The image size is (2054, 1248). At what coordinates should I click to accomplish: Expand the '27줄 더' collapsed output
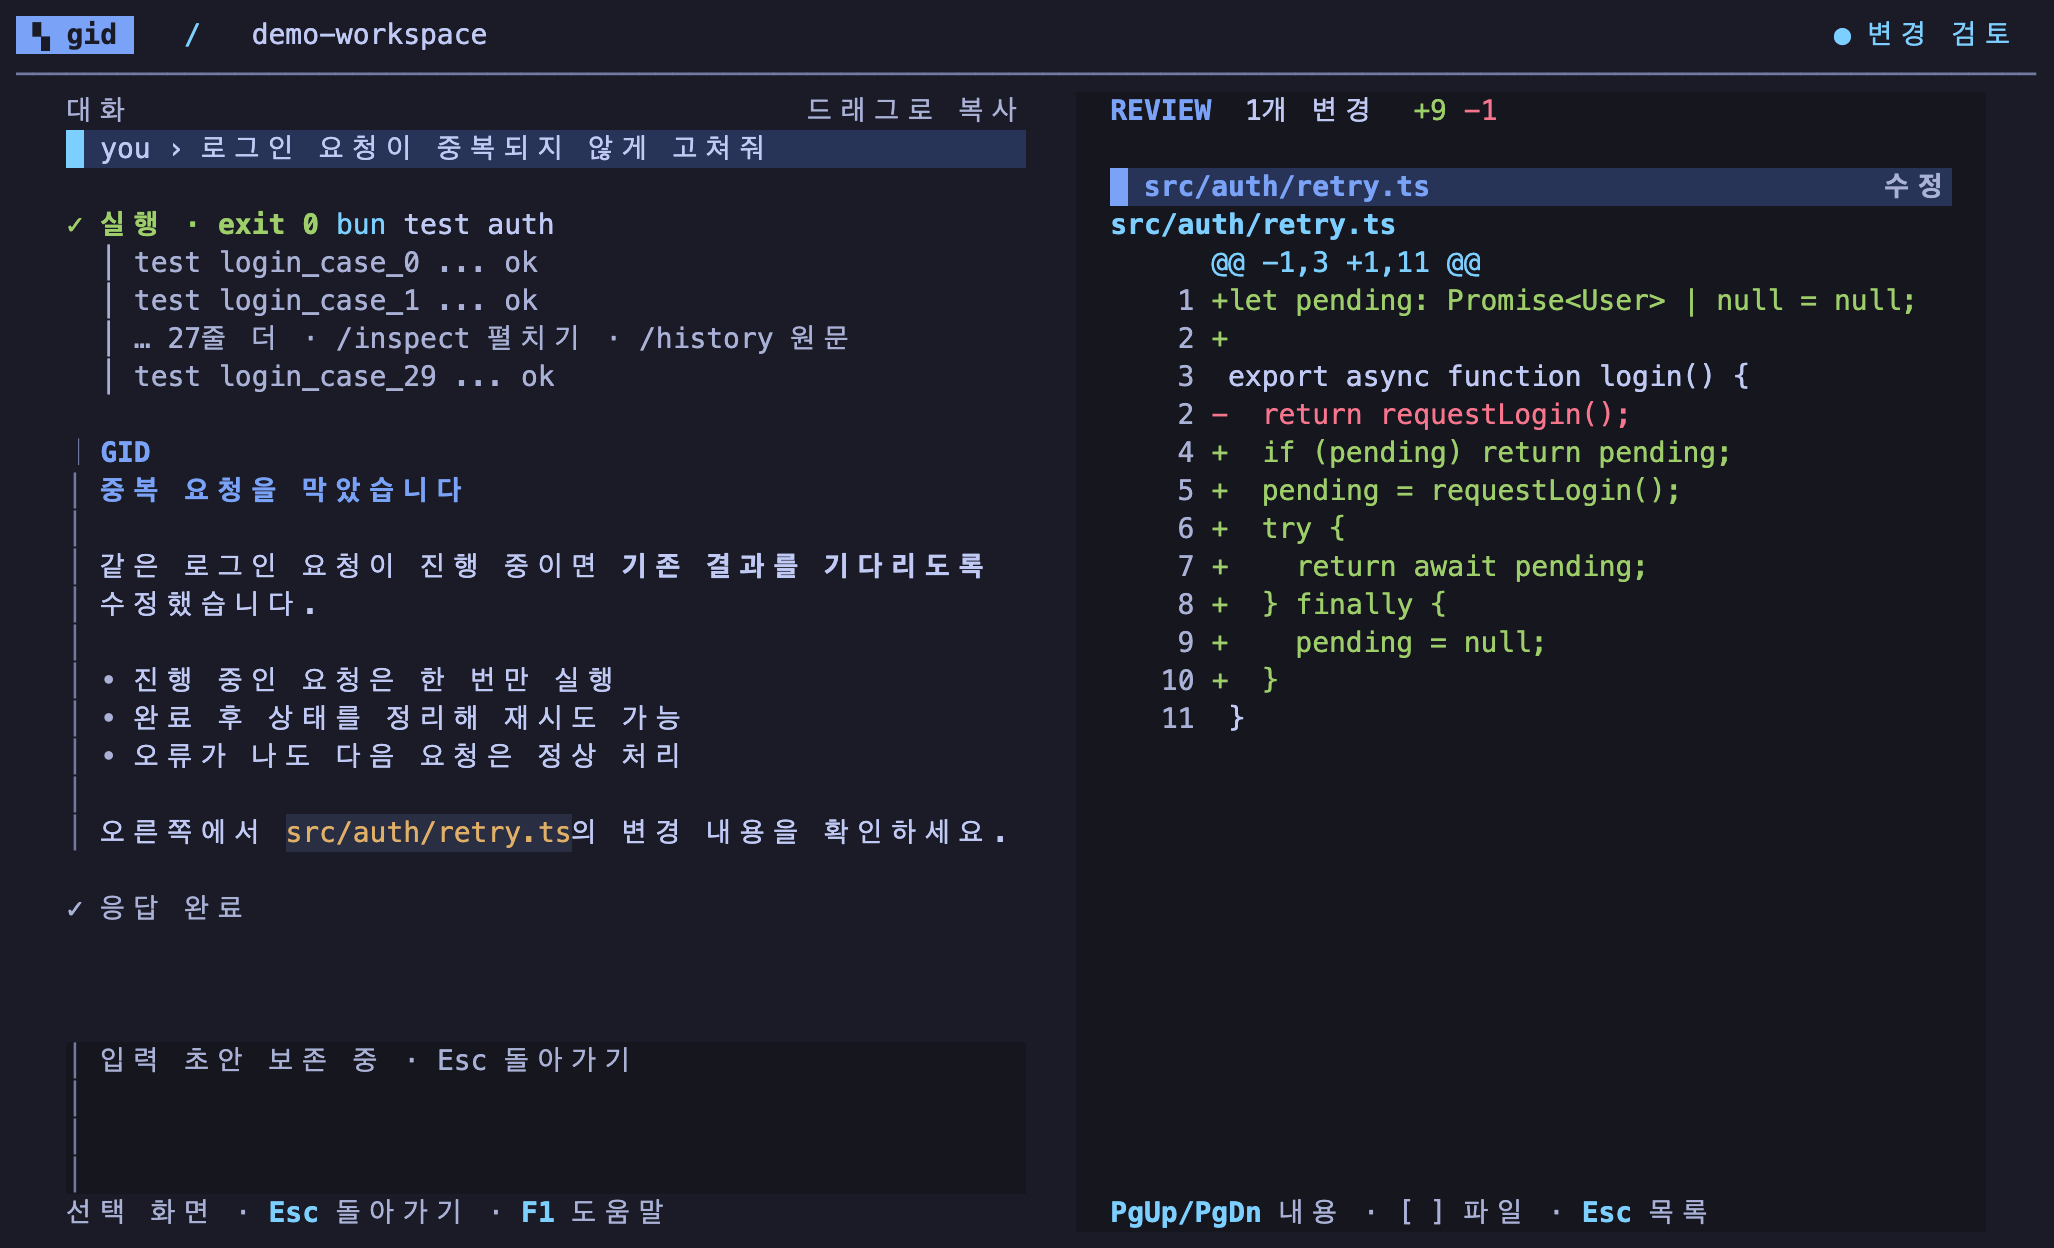[206, 338]
